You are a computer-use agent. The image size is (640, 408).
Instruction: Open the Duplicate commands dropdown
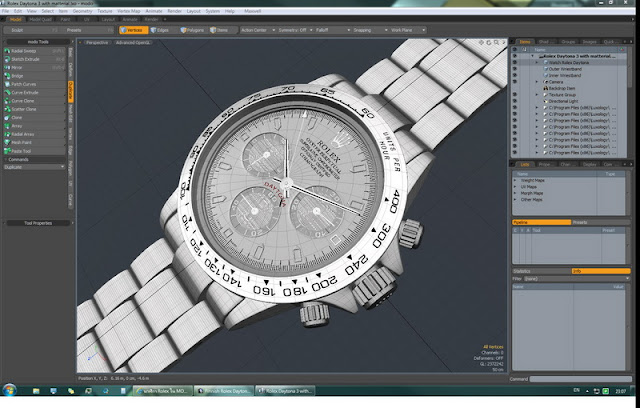pyautogui.click(x=34, y=167)
